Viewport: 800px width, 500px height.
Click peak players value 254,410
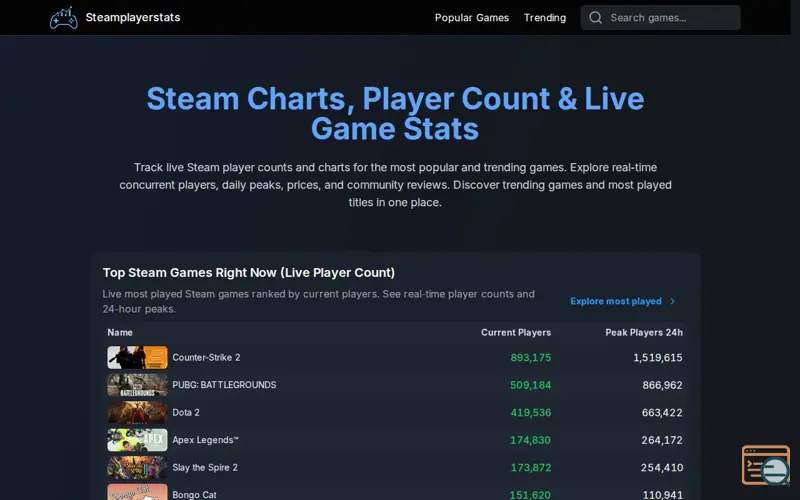[x=662, y=468]
